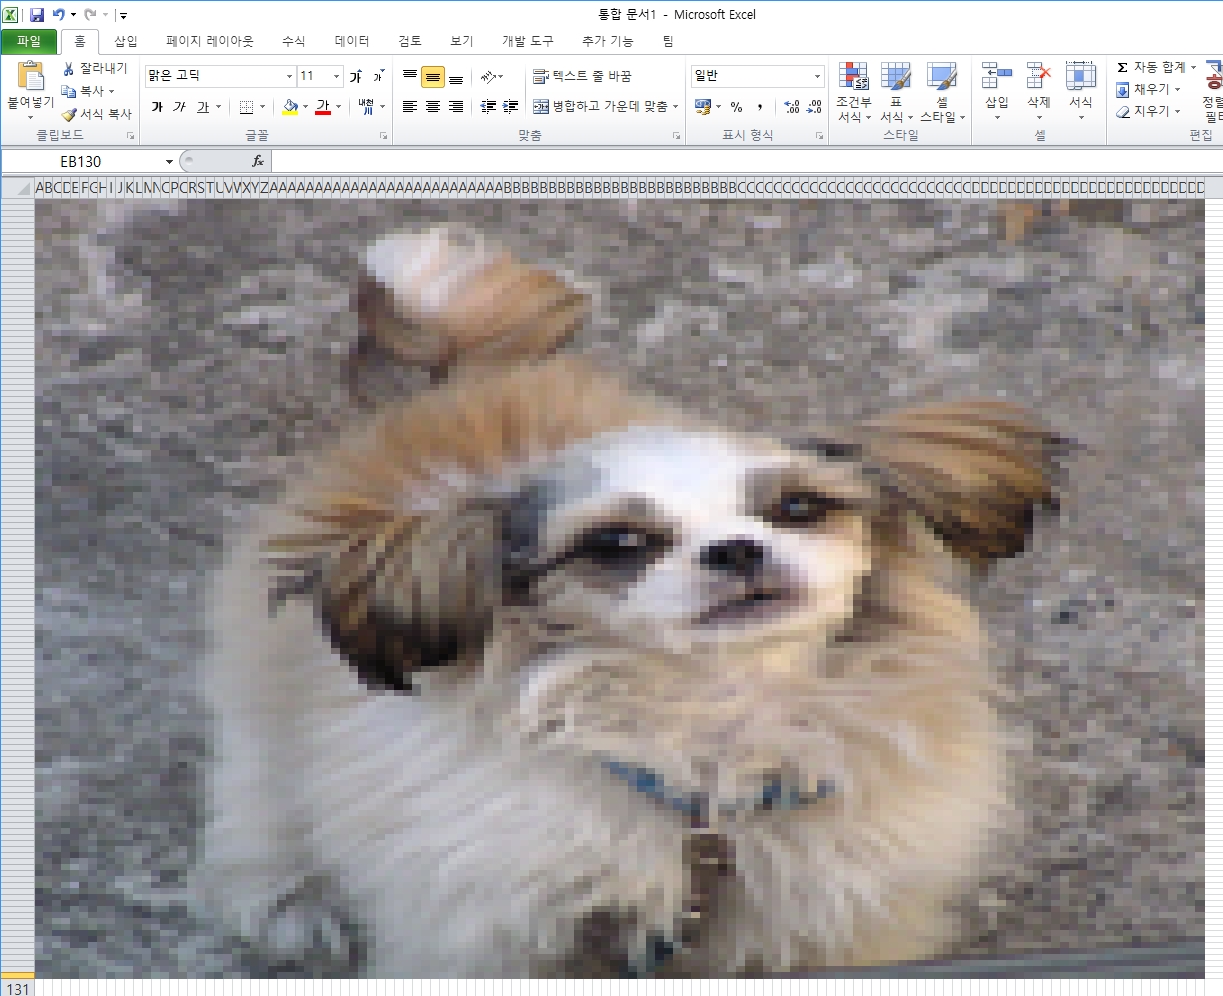Image resolution: width=1223 pixels, height=996 pixels.
Task: Expand the font name dropdown (맑은 고딕)
Action: 289,77
